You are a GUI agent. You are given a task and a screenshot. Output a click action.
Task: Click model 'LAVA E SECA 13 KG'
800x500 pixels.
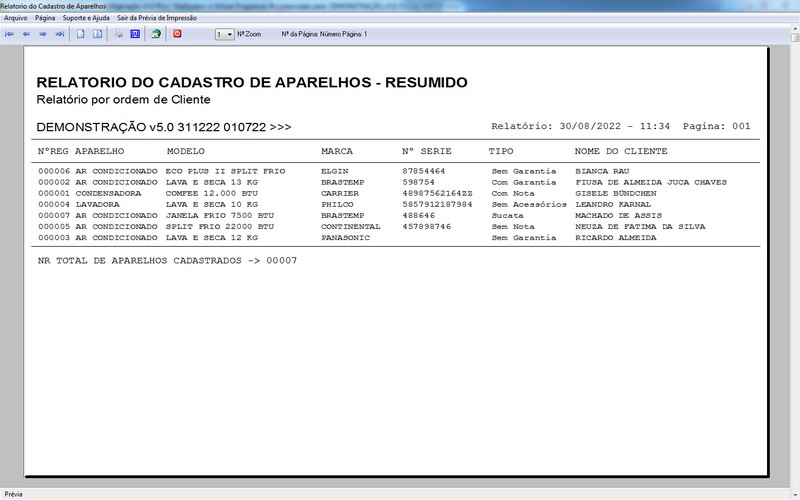pyautogui.click(x=212, y=182)
